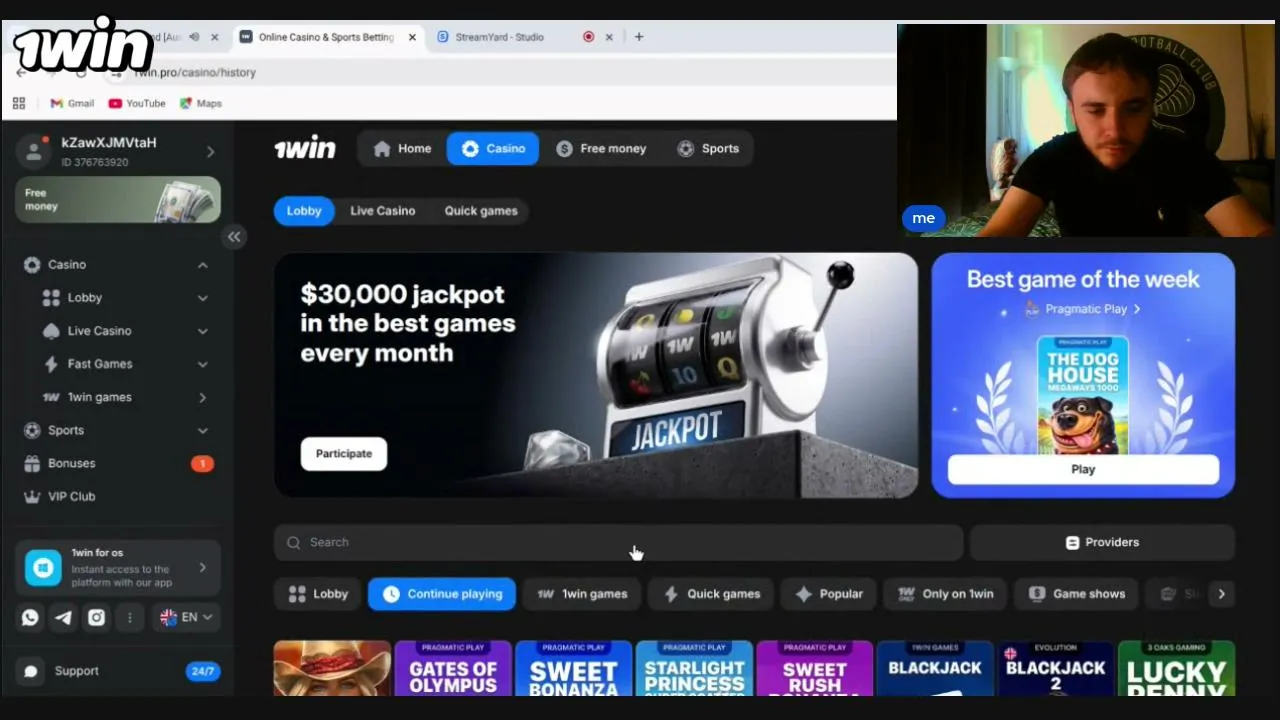Collapse the left sidebar with double-arrow button
This screenshot has height=720, width=1280.
point(234,237)
